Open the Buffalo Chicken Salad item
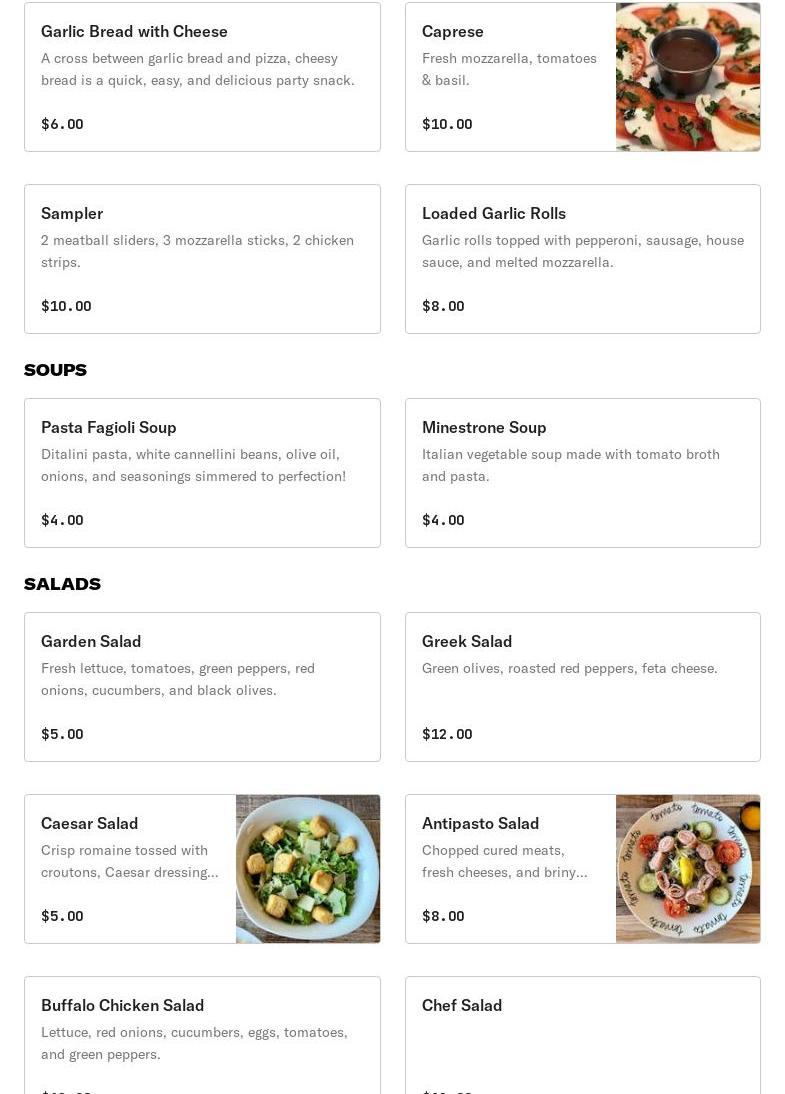The width and height of the screenshot is (785, 1094). click(202, 1035)
